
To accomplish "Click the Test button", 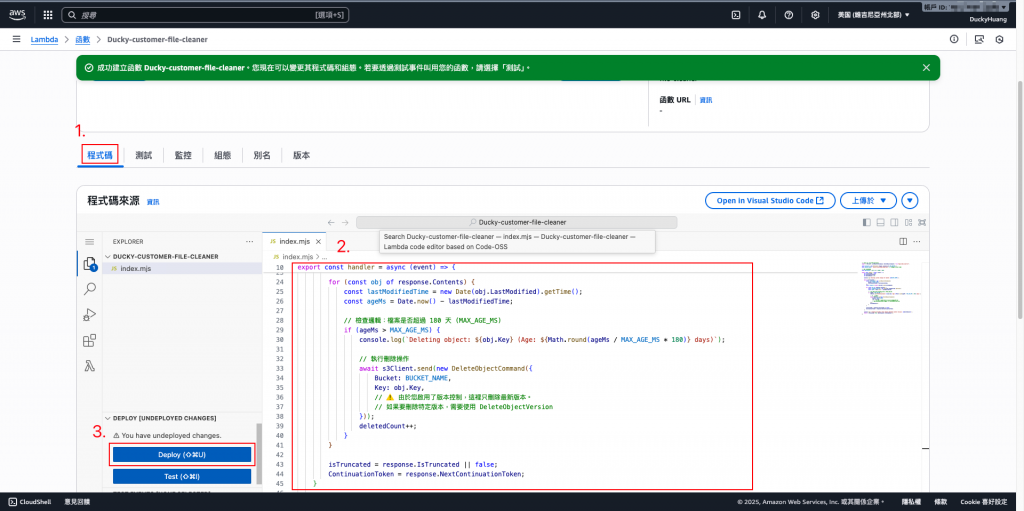I will tap(182, 476).
